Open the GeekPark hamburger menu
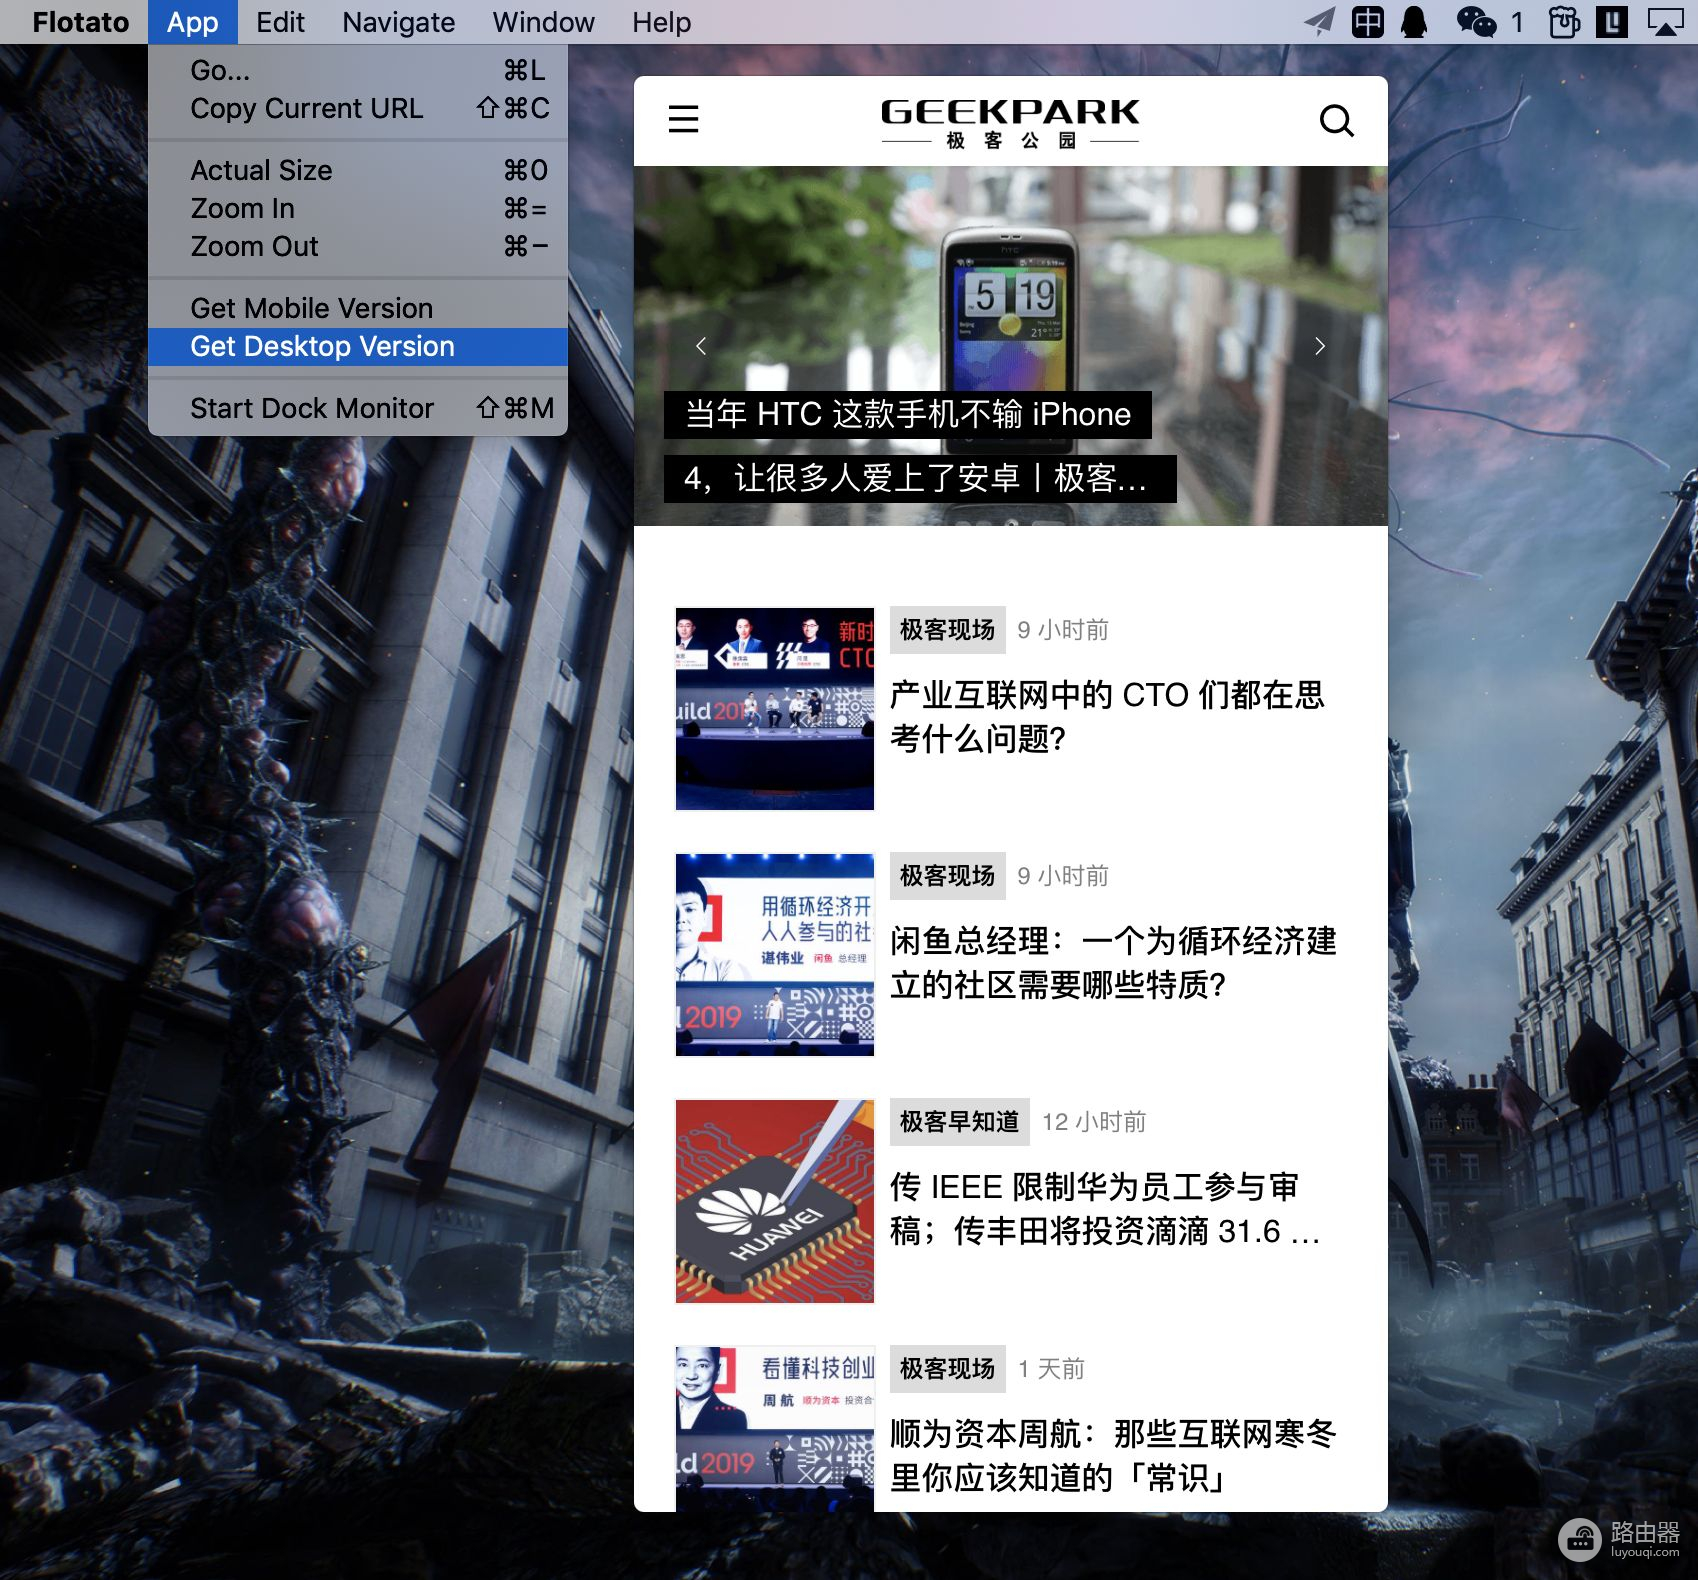 [x=683, y=120]
